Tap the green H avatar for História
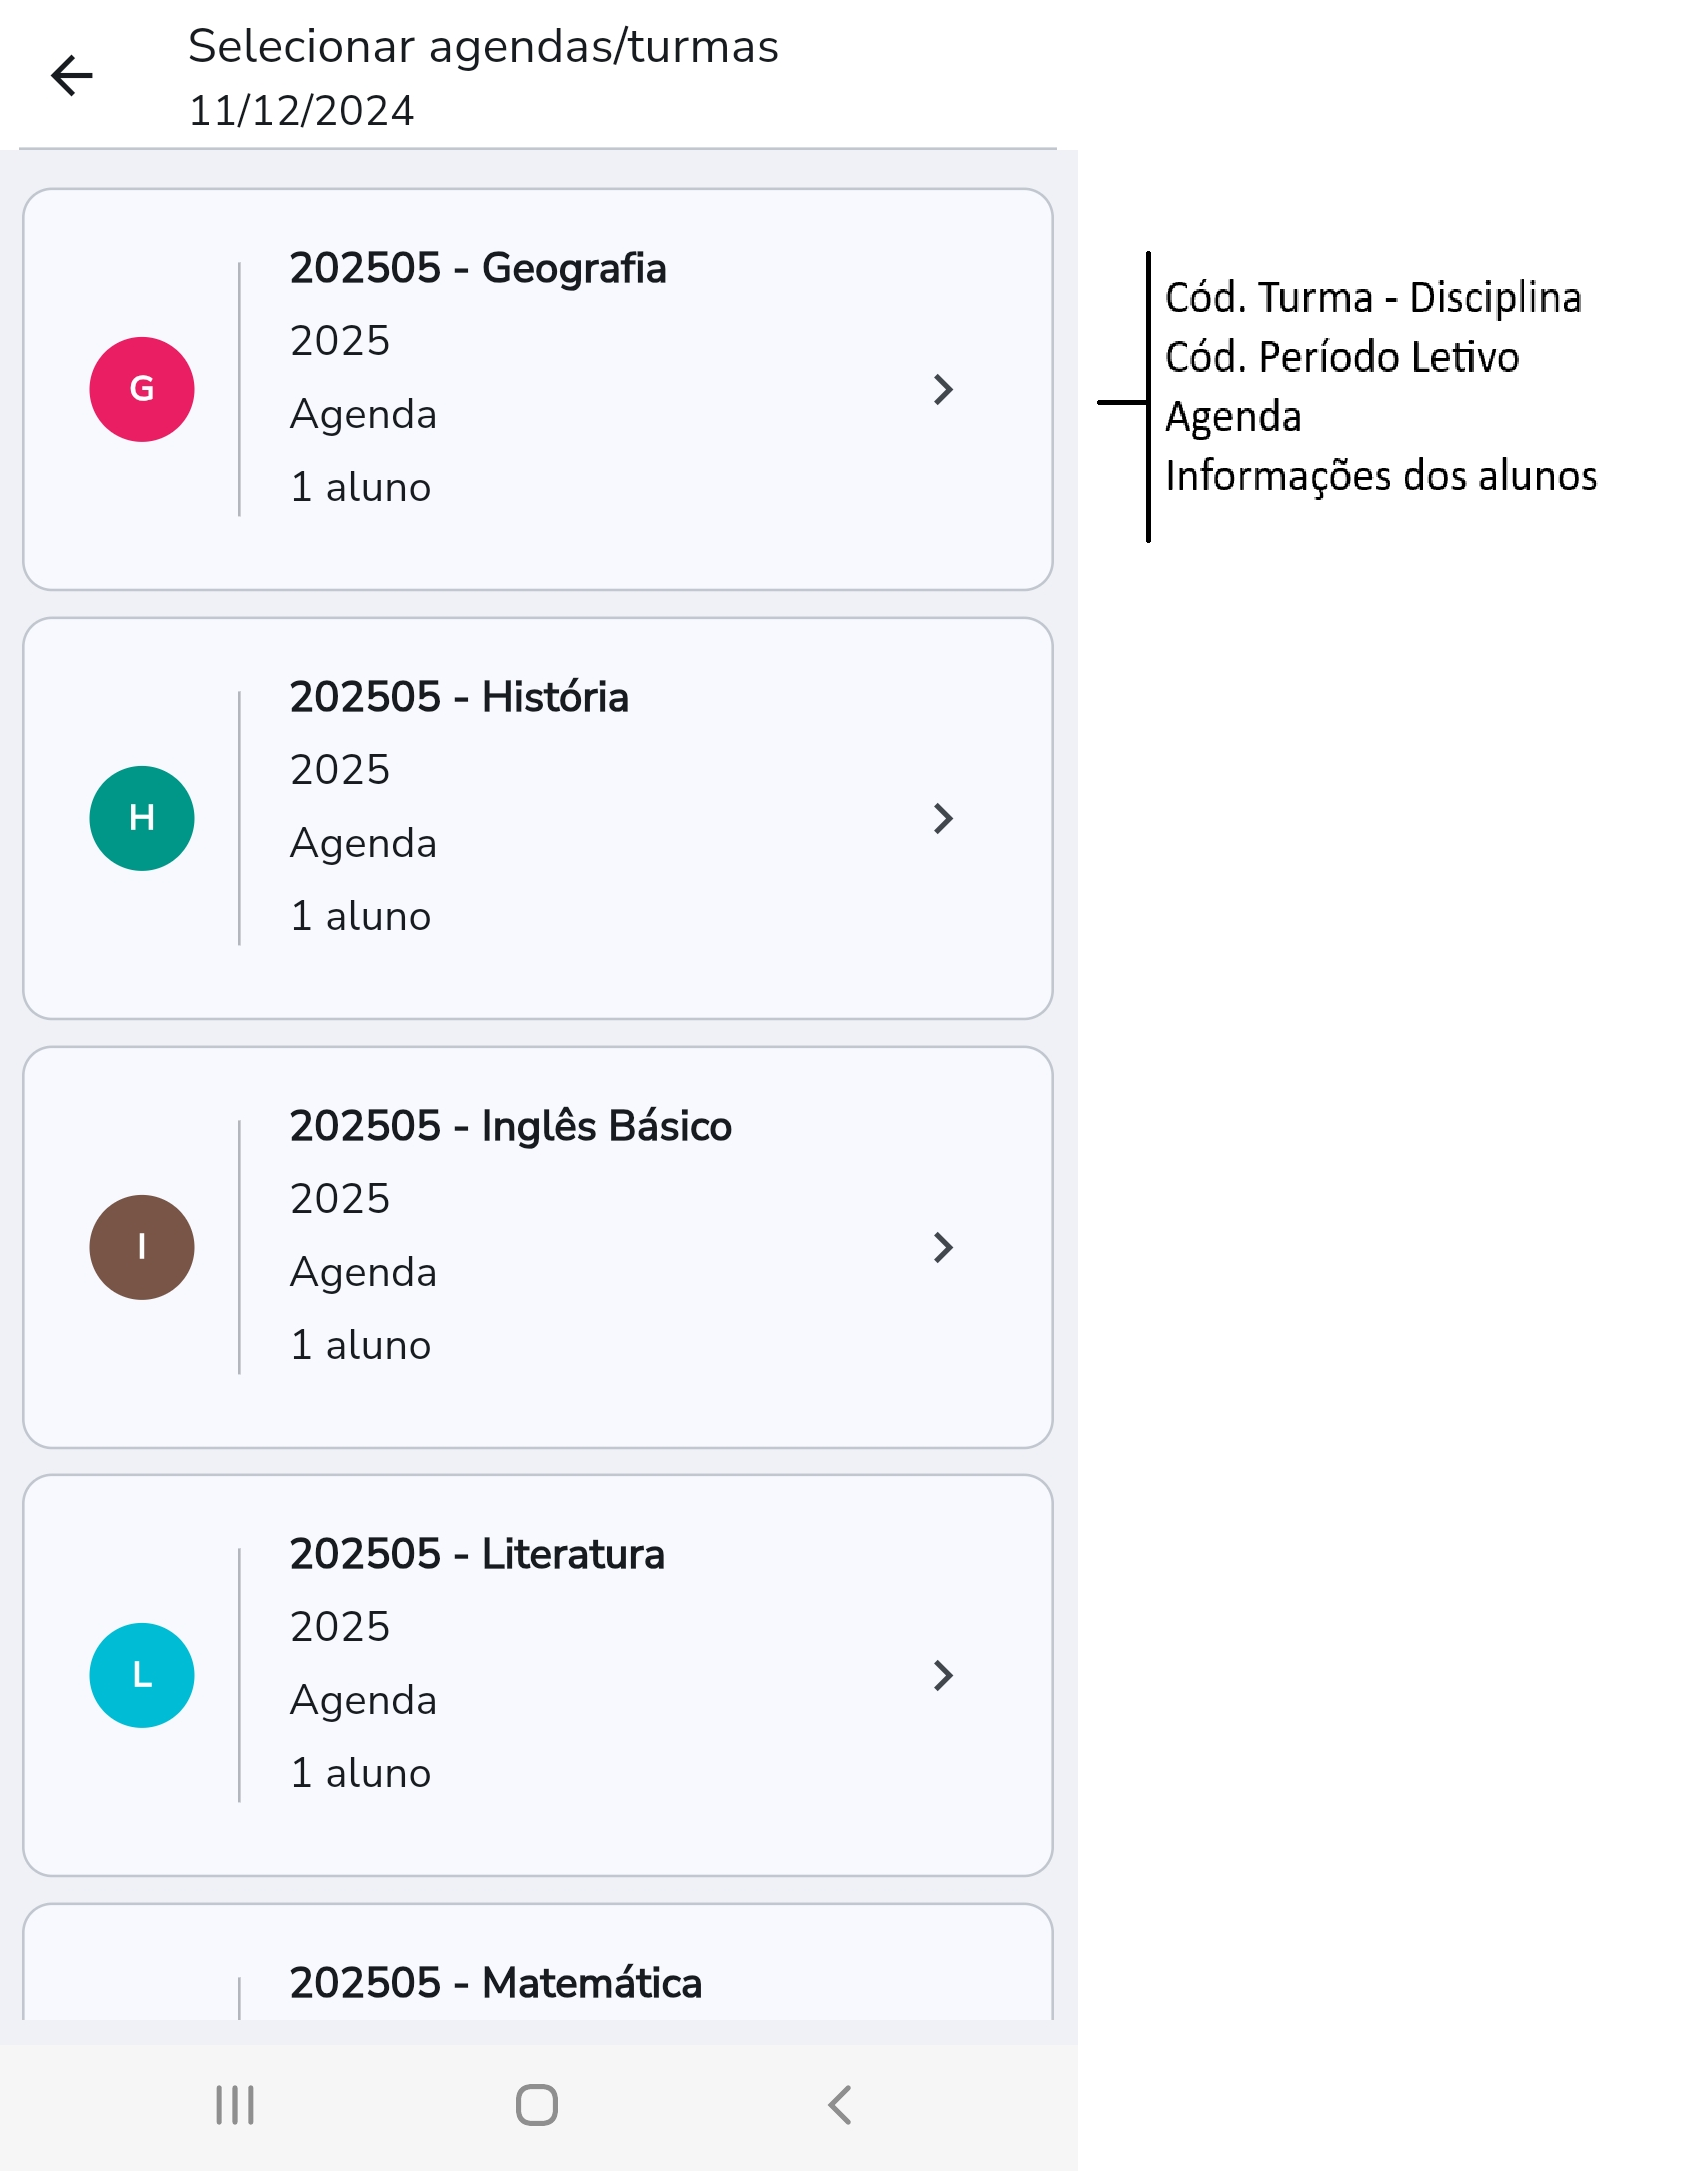The height and width of the screenshot is (2171, 1691). coord(142,818)
